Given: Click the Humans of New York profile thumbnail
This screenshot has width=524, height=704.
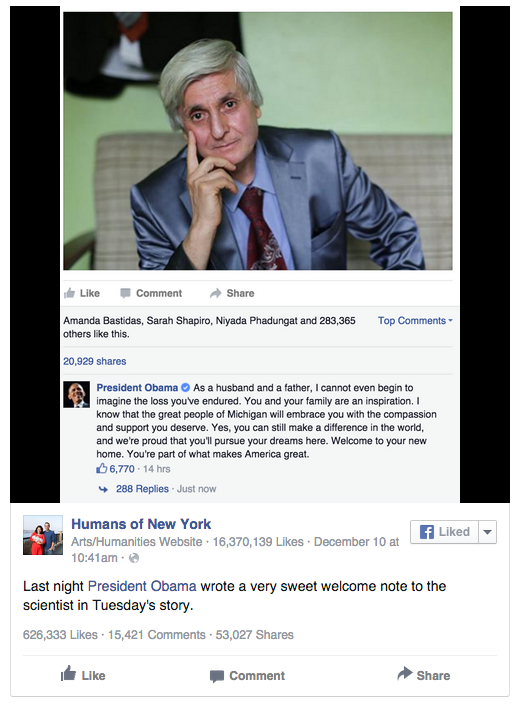Looking at the screenshot, I should (x=43, y=535).
